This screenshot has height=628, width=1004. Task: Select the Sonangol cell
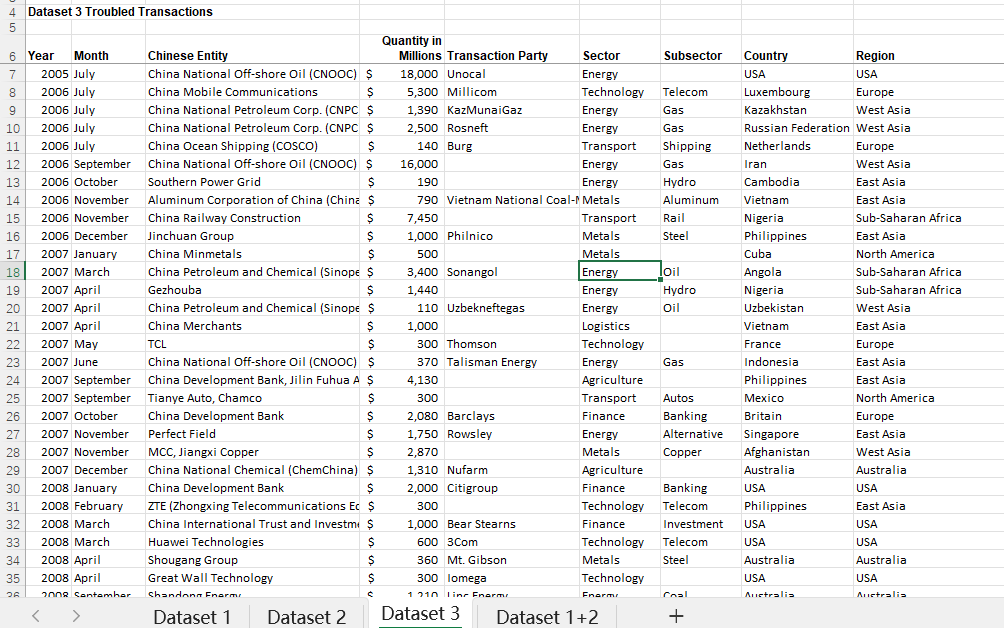click(512, 272)
